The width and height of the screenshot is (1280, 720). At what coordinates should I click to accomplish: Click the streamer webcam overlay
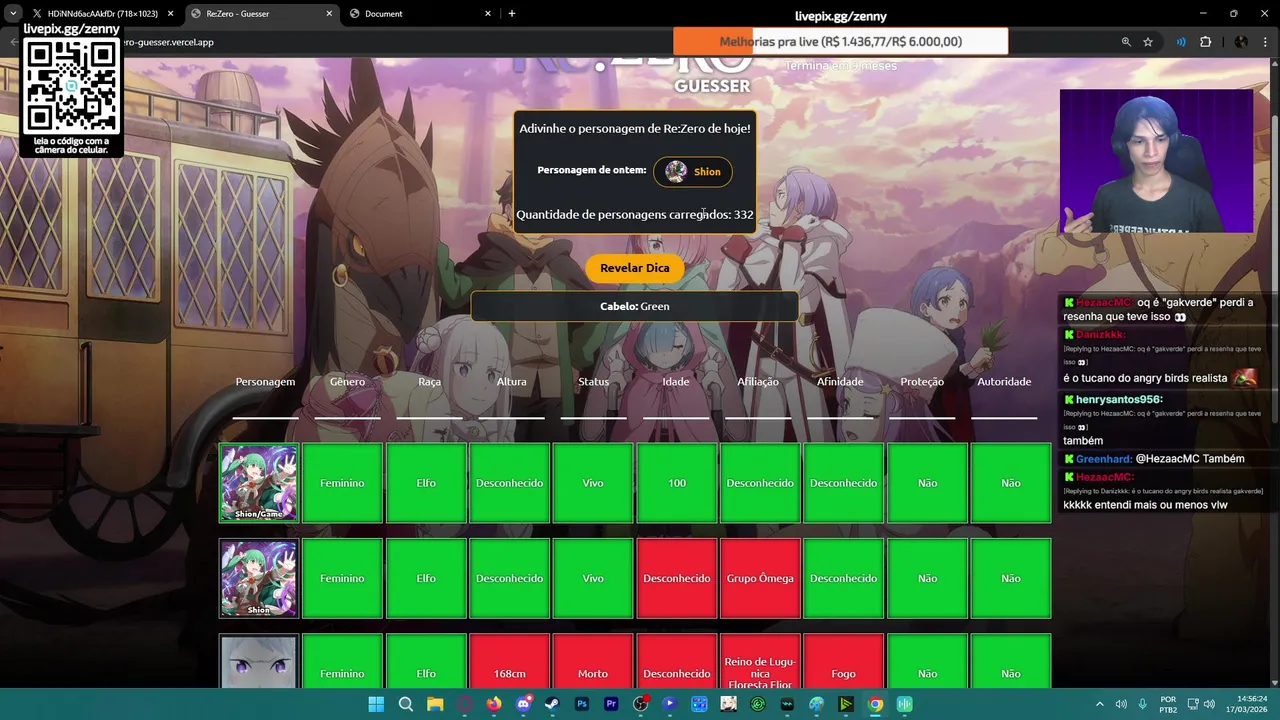click(1156, 162)
